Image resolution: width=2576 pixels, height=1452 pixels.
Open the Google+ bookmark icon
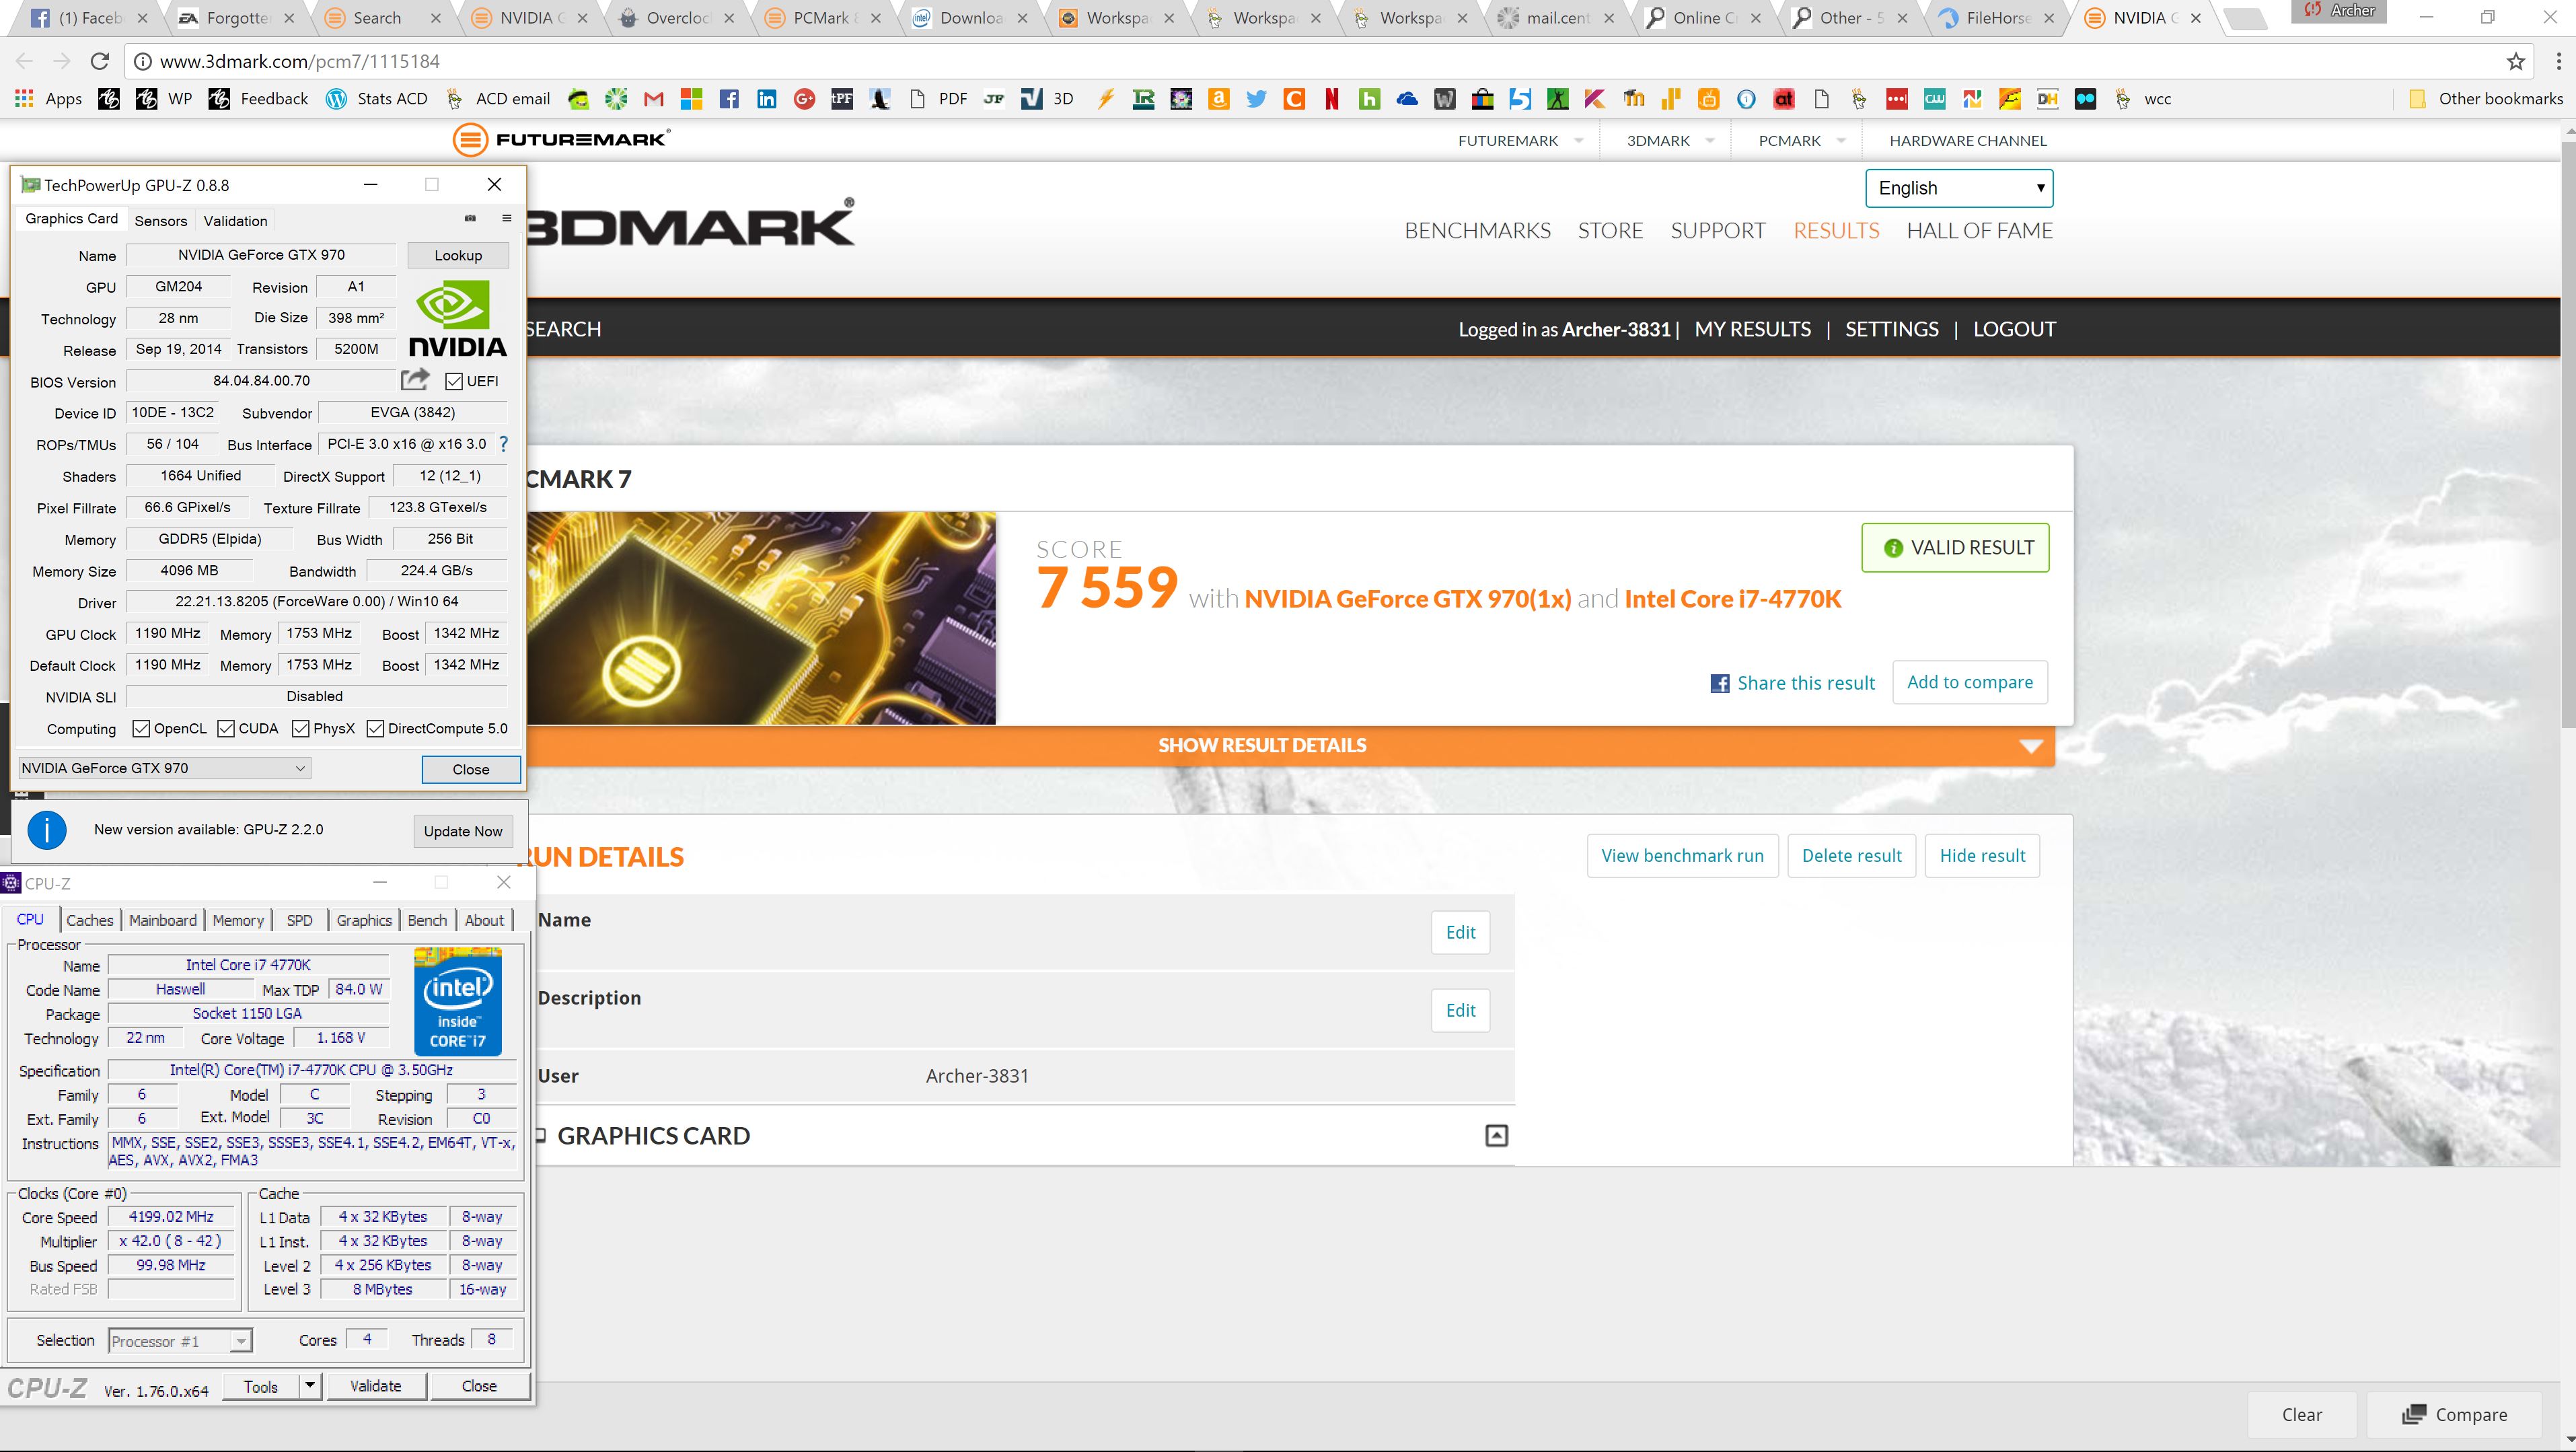click(x=804, y=99)
